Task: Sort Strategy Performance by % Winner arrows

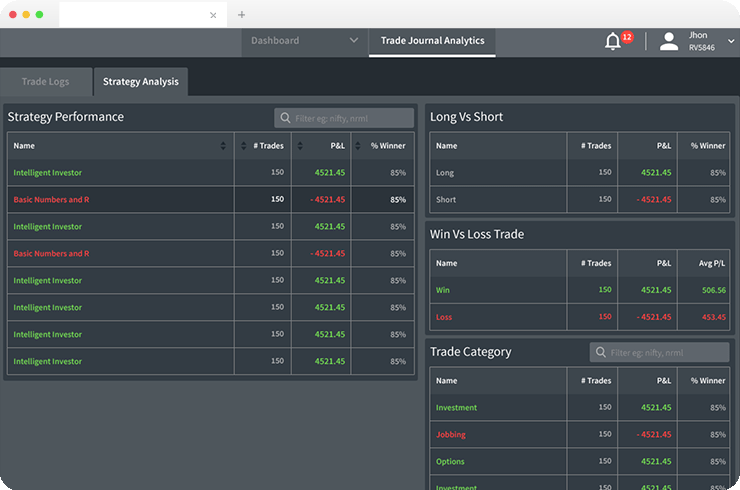Action: (357, 146)
